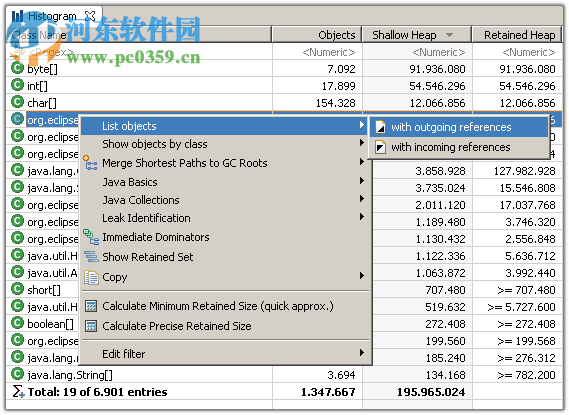Expand the Java Collections submenu arrow
569x415 pixels.
pyautogui.click(x=361, y=198)
